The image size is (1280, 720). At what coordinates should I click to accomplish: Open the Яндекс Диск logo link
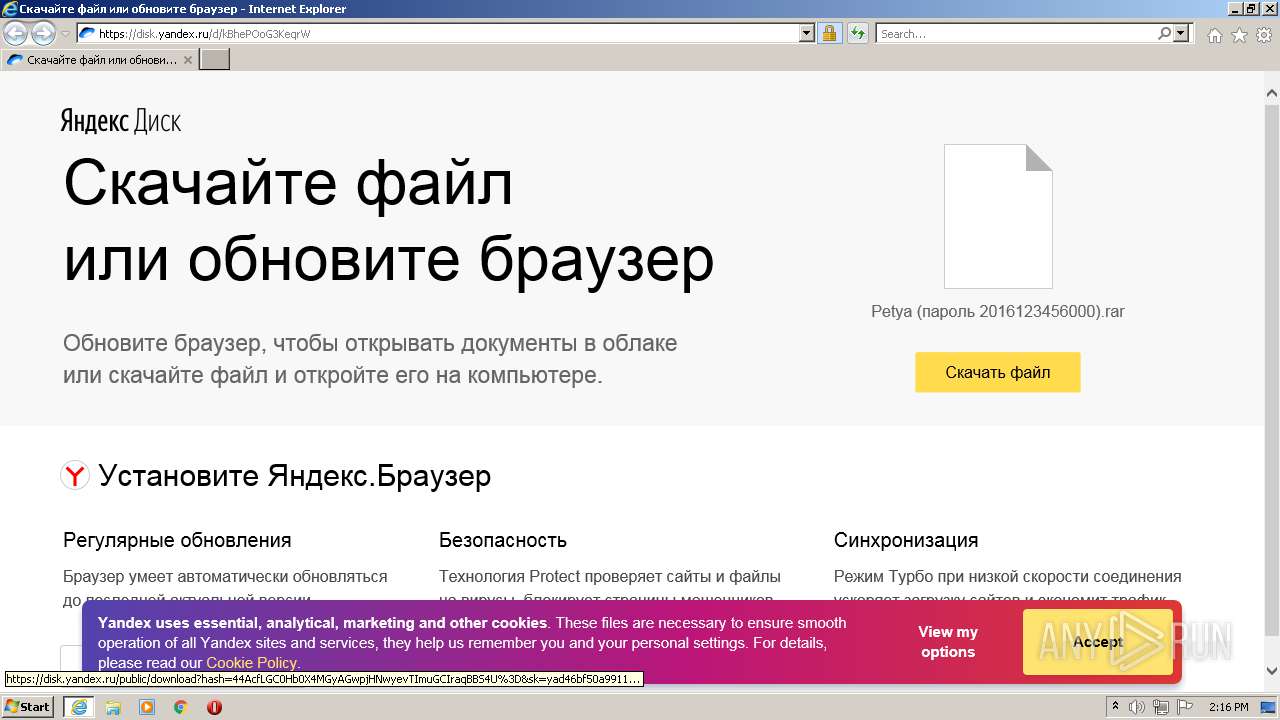[x=121, y=122]
